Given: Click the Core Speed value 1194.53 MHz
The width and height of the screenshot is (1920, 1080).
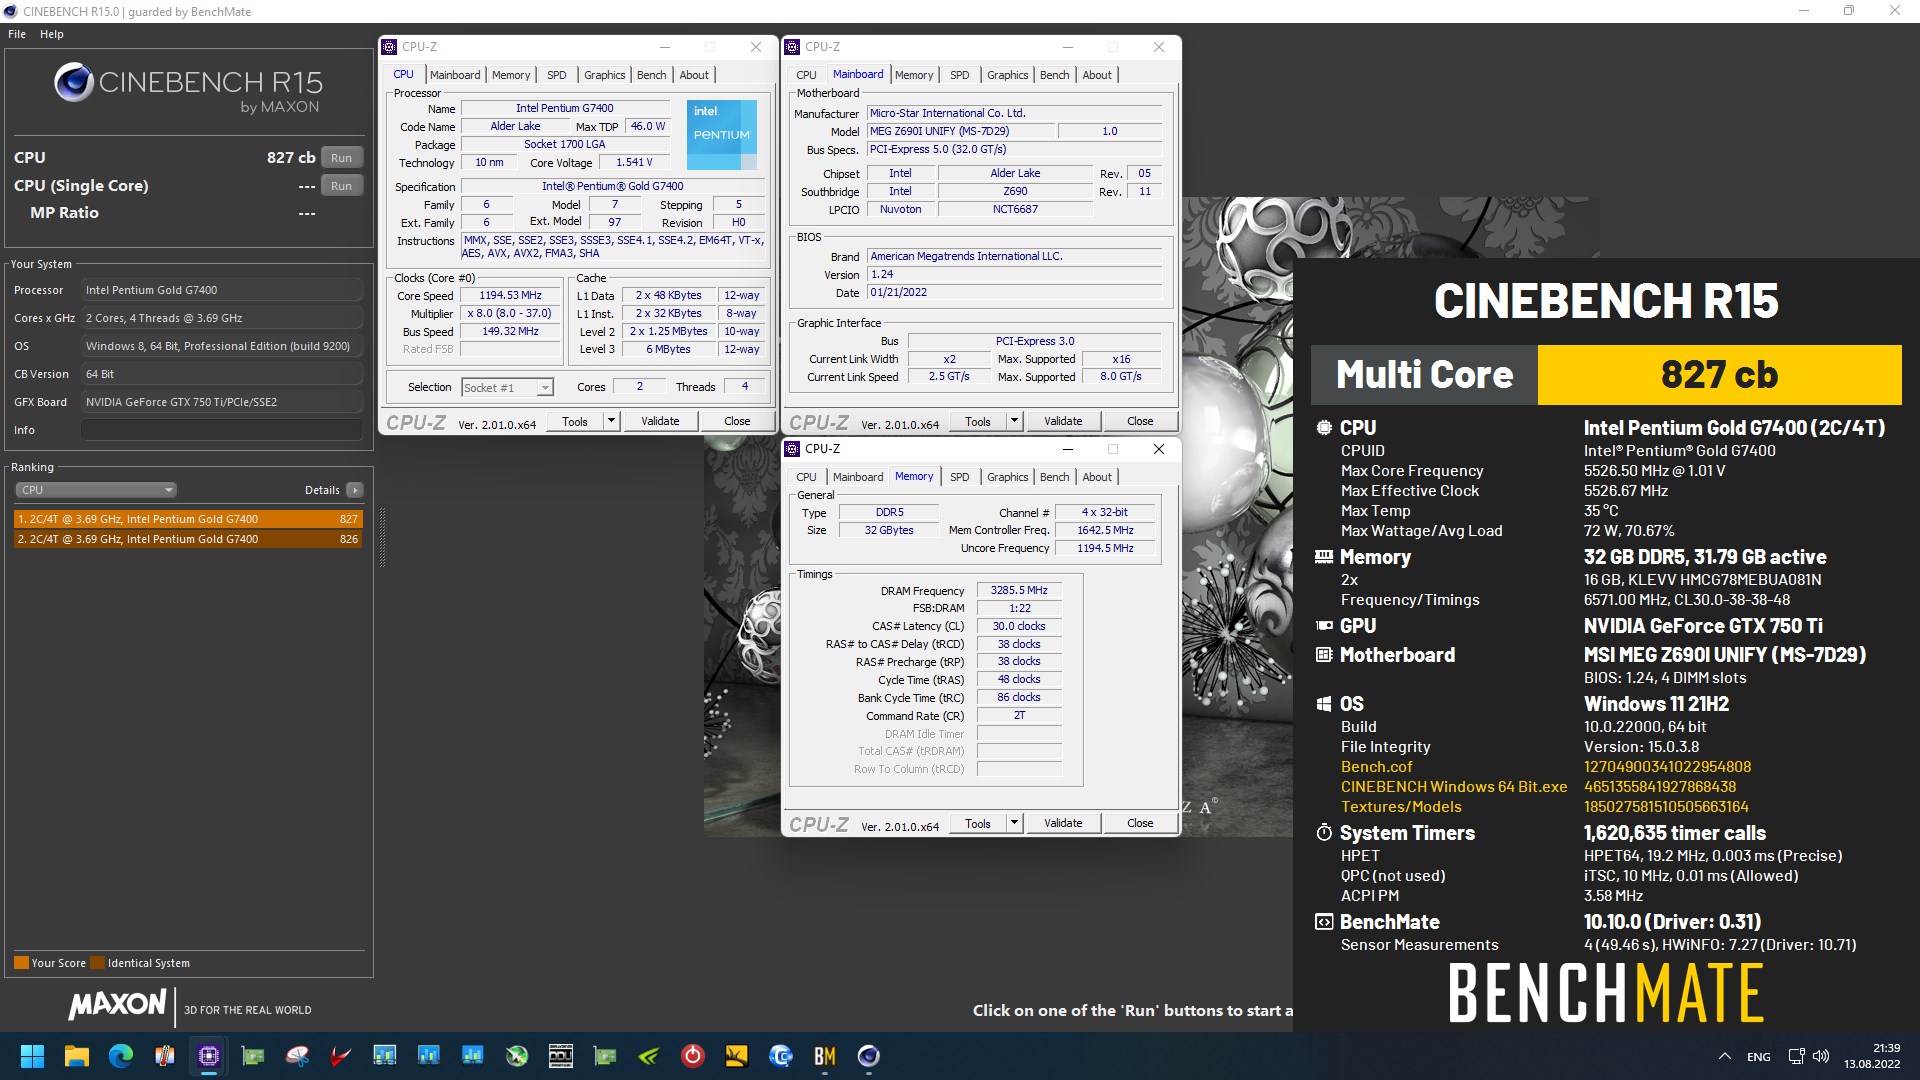Looking at the screenshot, I should 510,296.
